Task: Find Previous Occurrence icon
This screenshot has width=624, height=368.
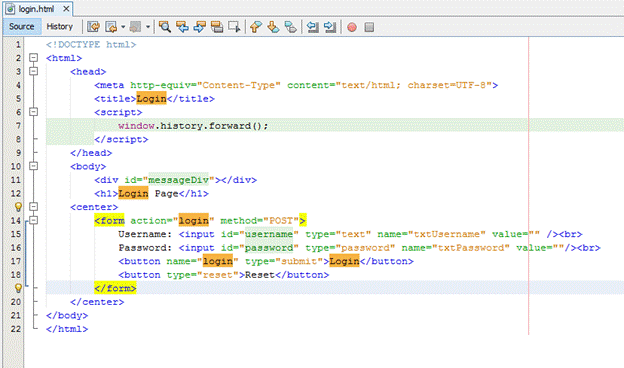Action: (182, 27)
